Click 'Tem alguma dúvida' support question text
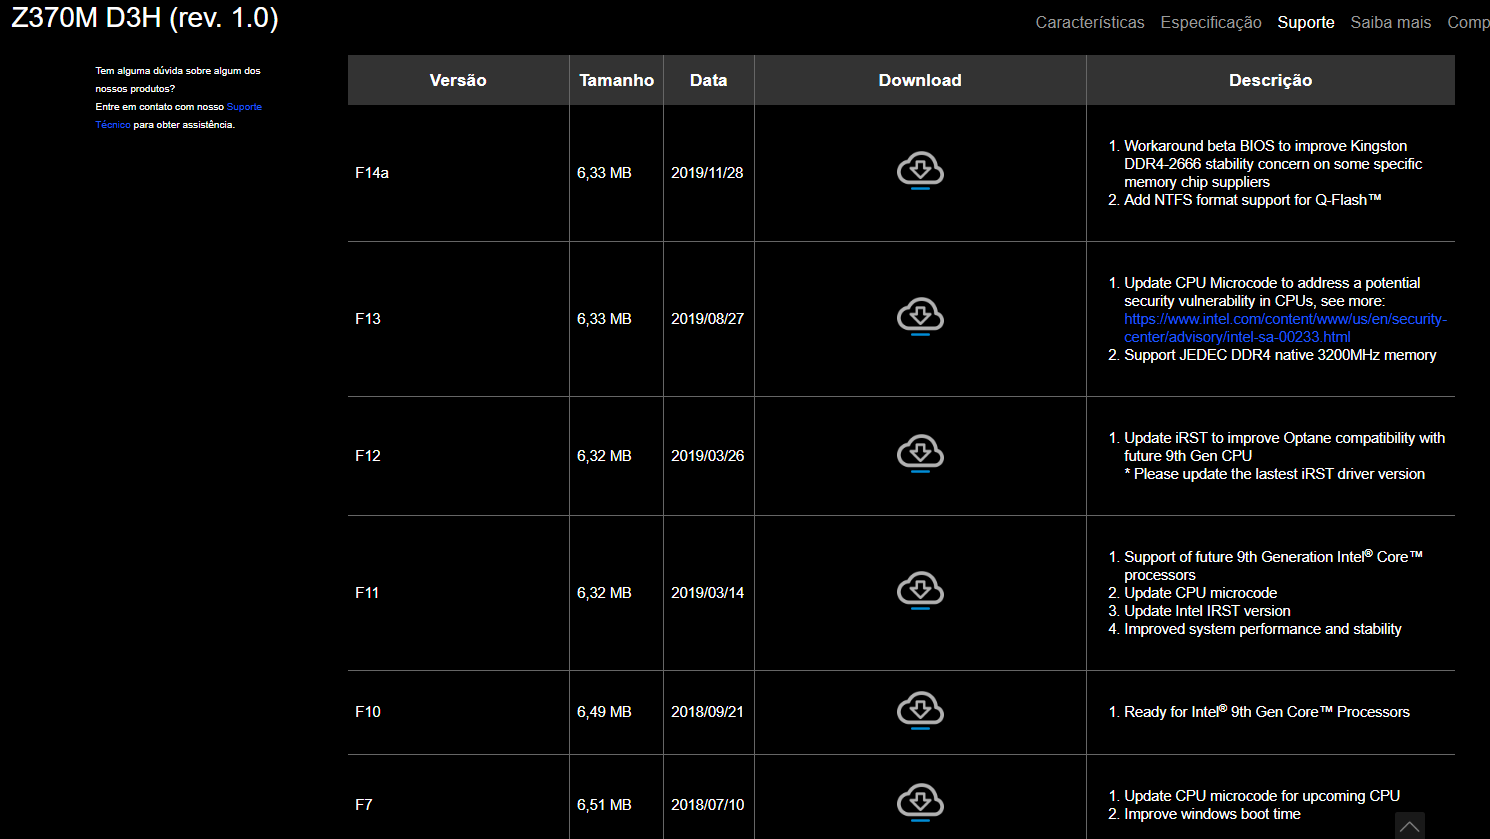This screenshot has height=839, width=1490. click(x=178, y=80)
